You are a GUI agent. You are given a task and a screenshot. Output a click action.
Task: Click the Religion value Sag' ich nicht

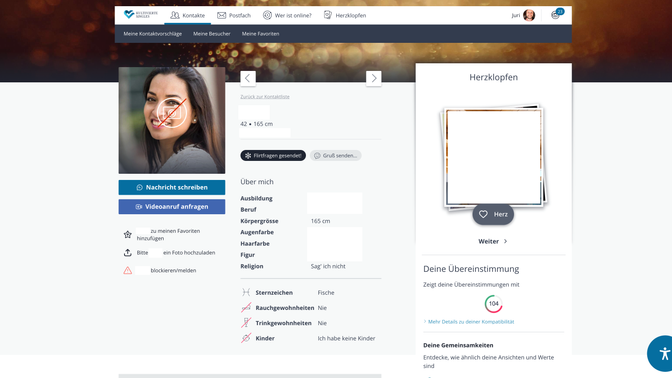pyautogui.click(x=328, y=266)
